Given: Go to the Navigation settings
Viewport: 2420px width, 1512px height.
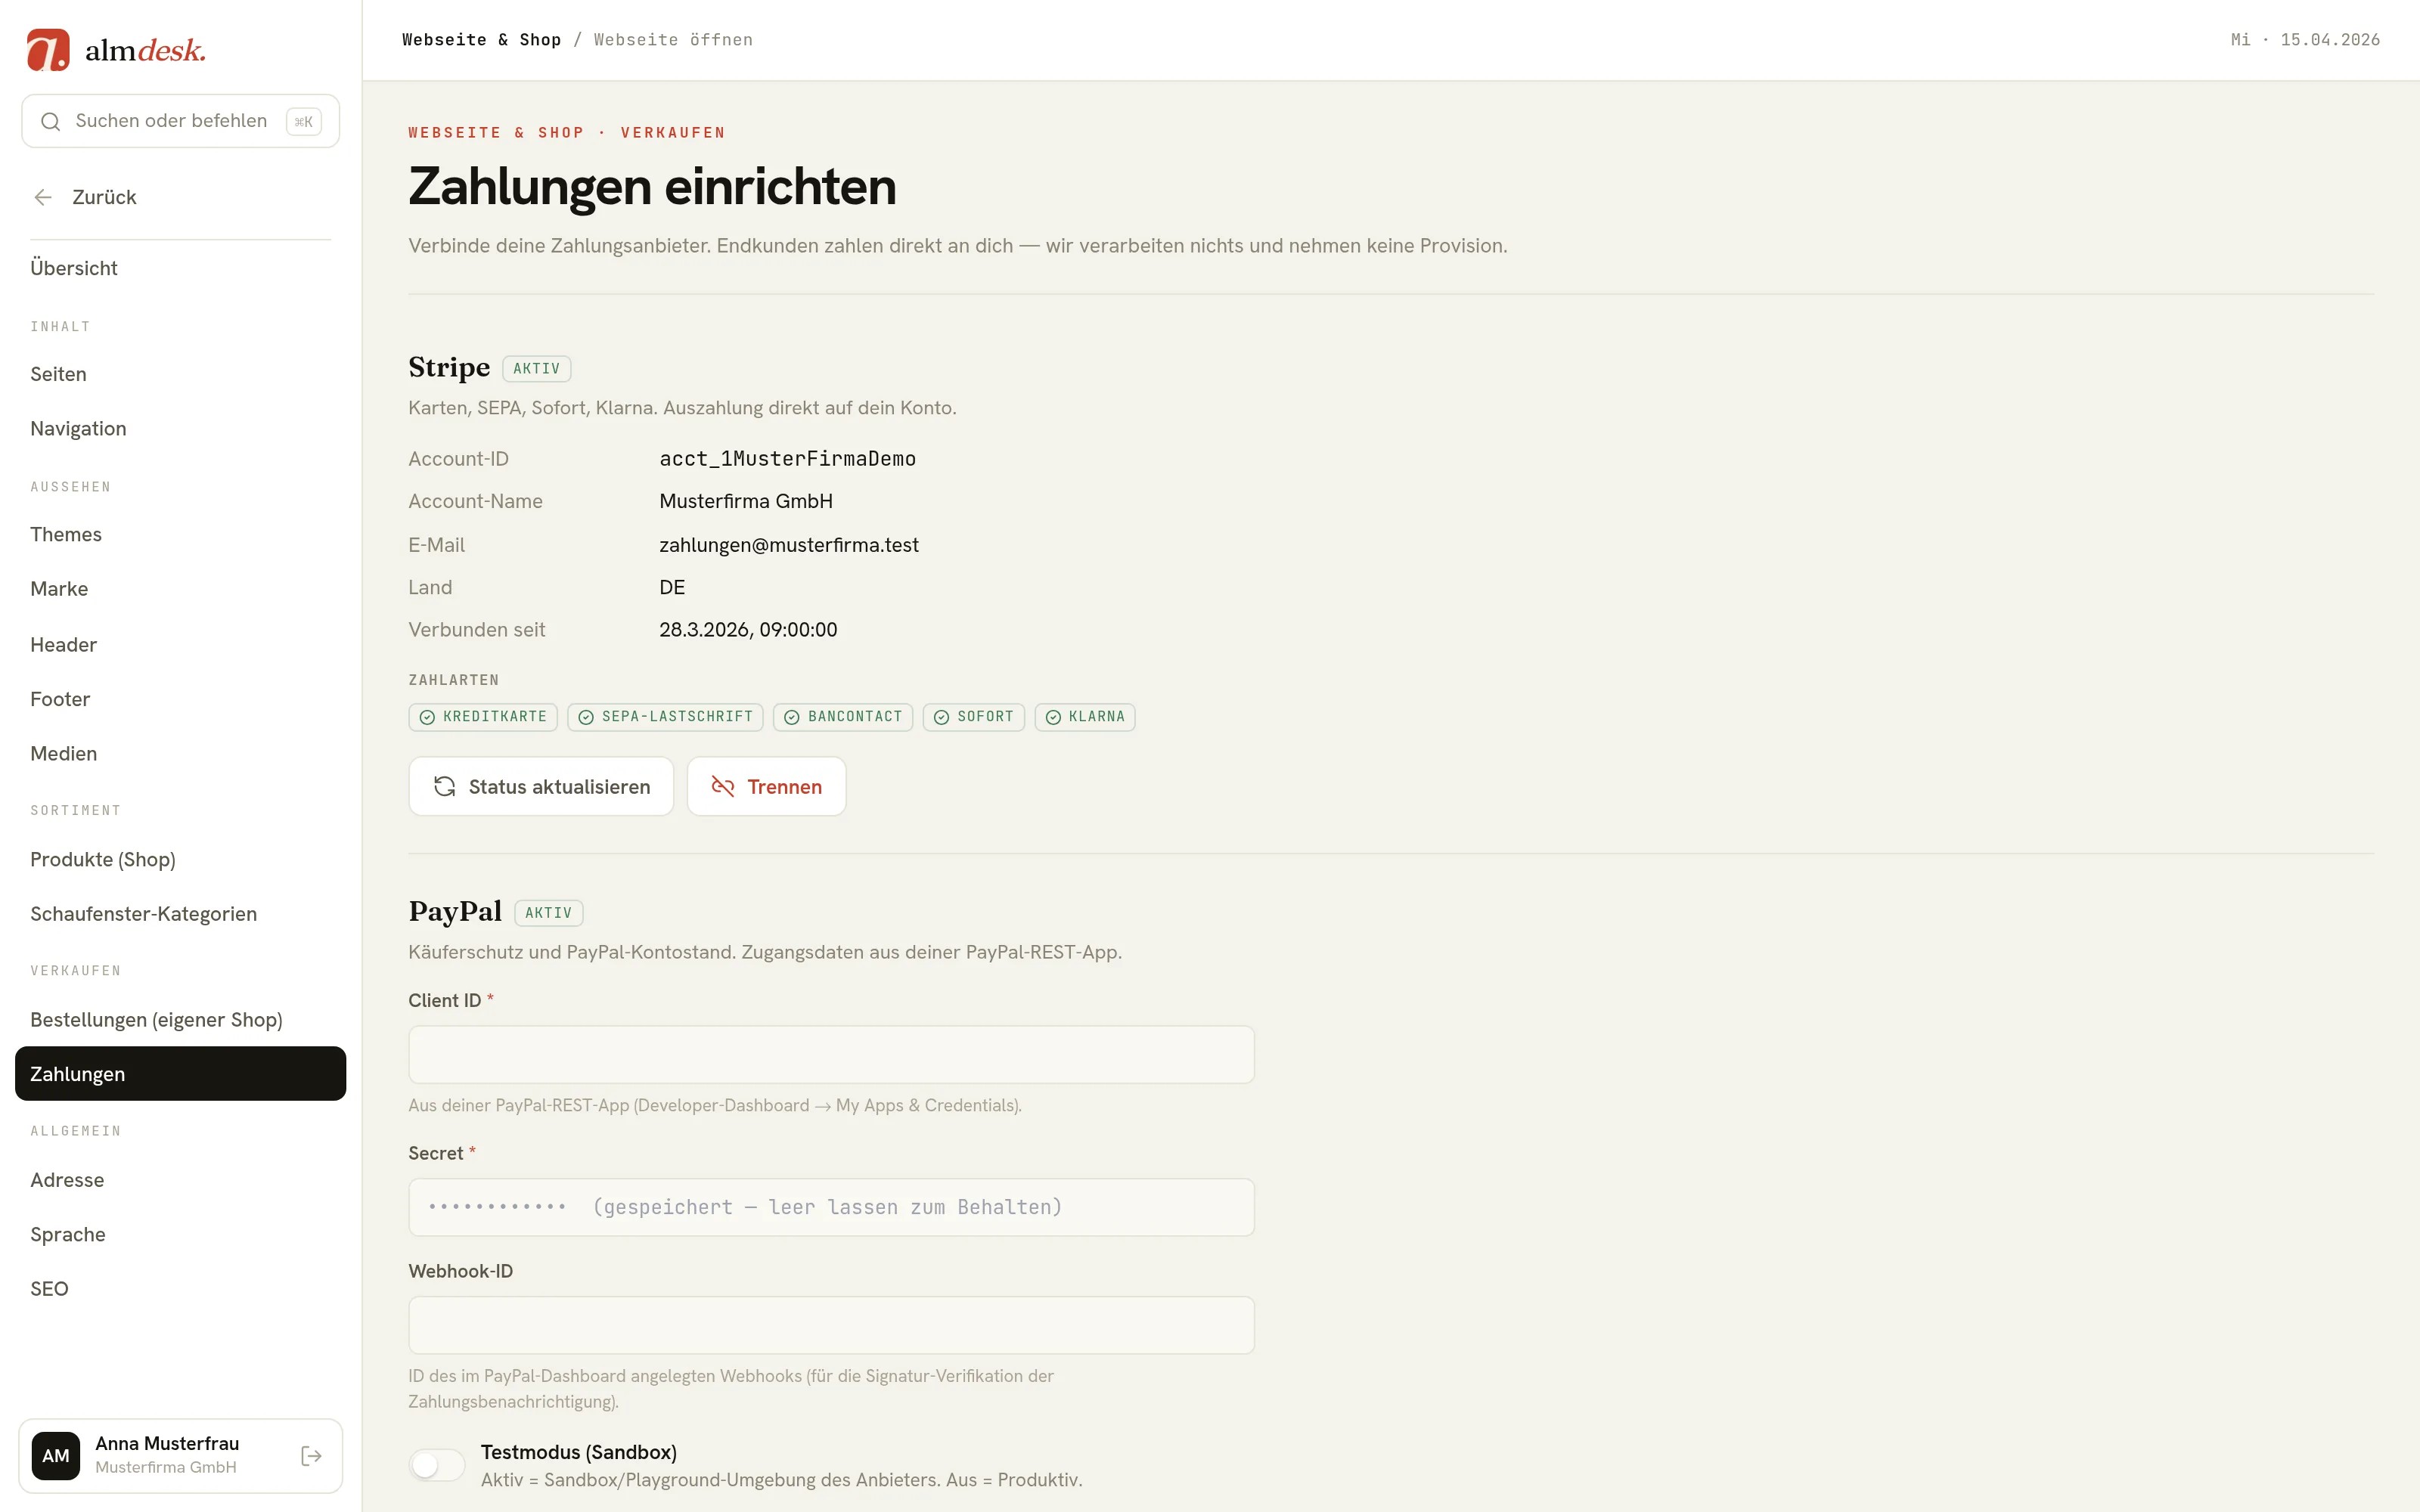Looking at the screenshot, I should (181, 428).
